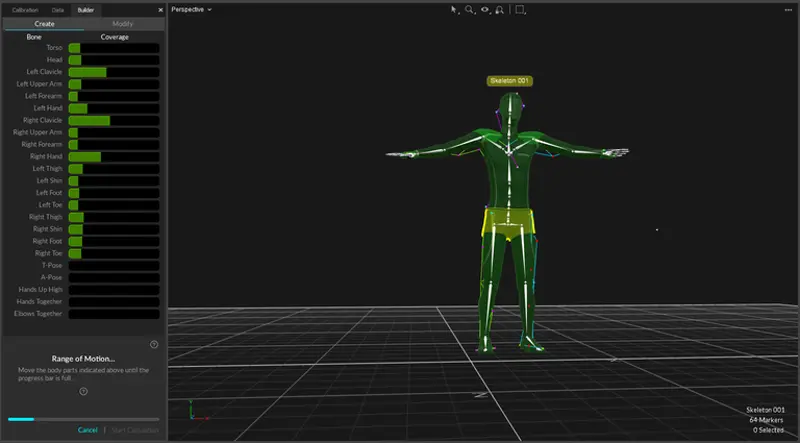Open the Modify sub-tab
This screenshot has height=443, width=800.
coord(122,23)
